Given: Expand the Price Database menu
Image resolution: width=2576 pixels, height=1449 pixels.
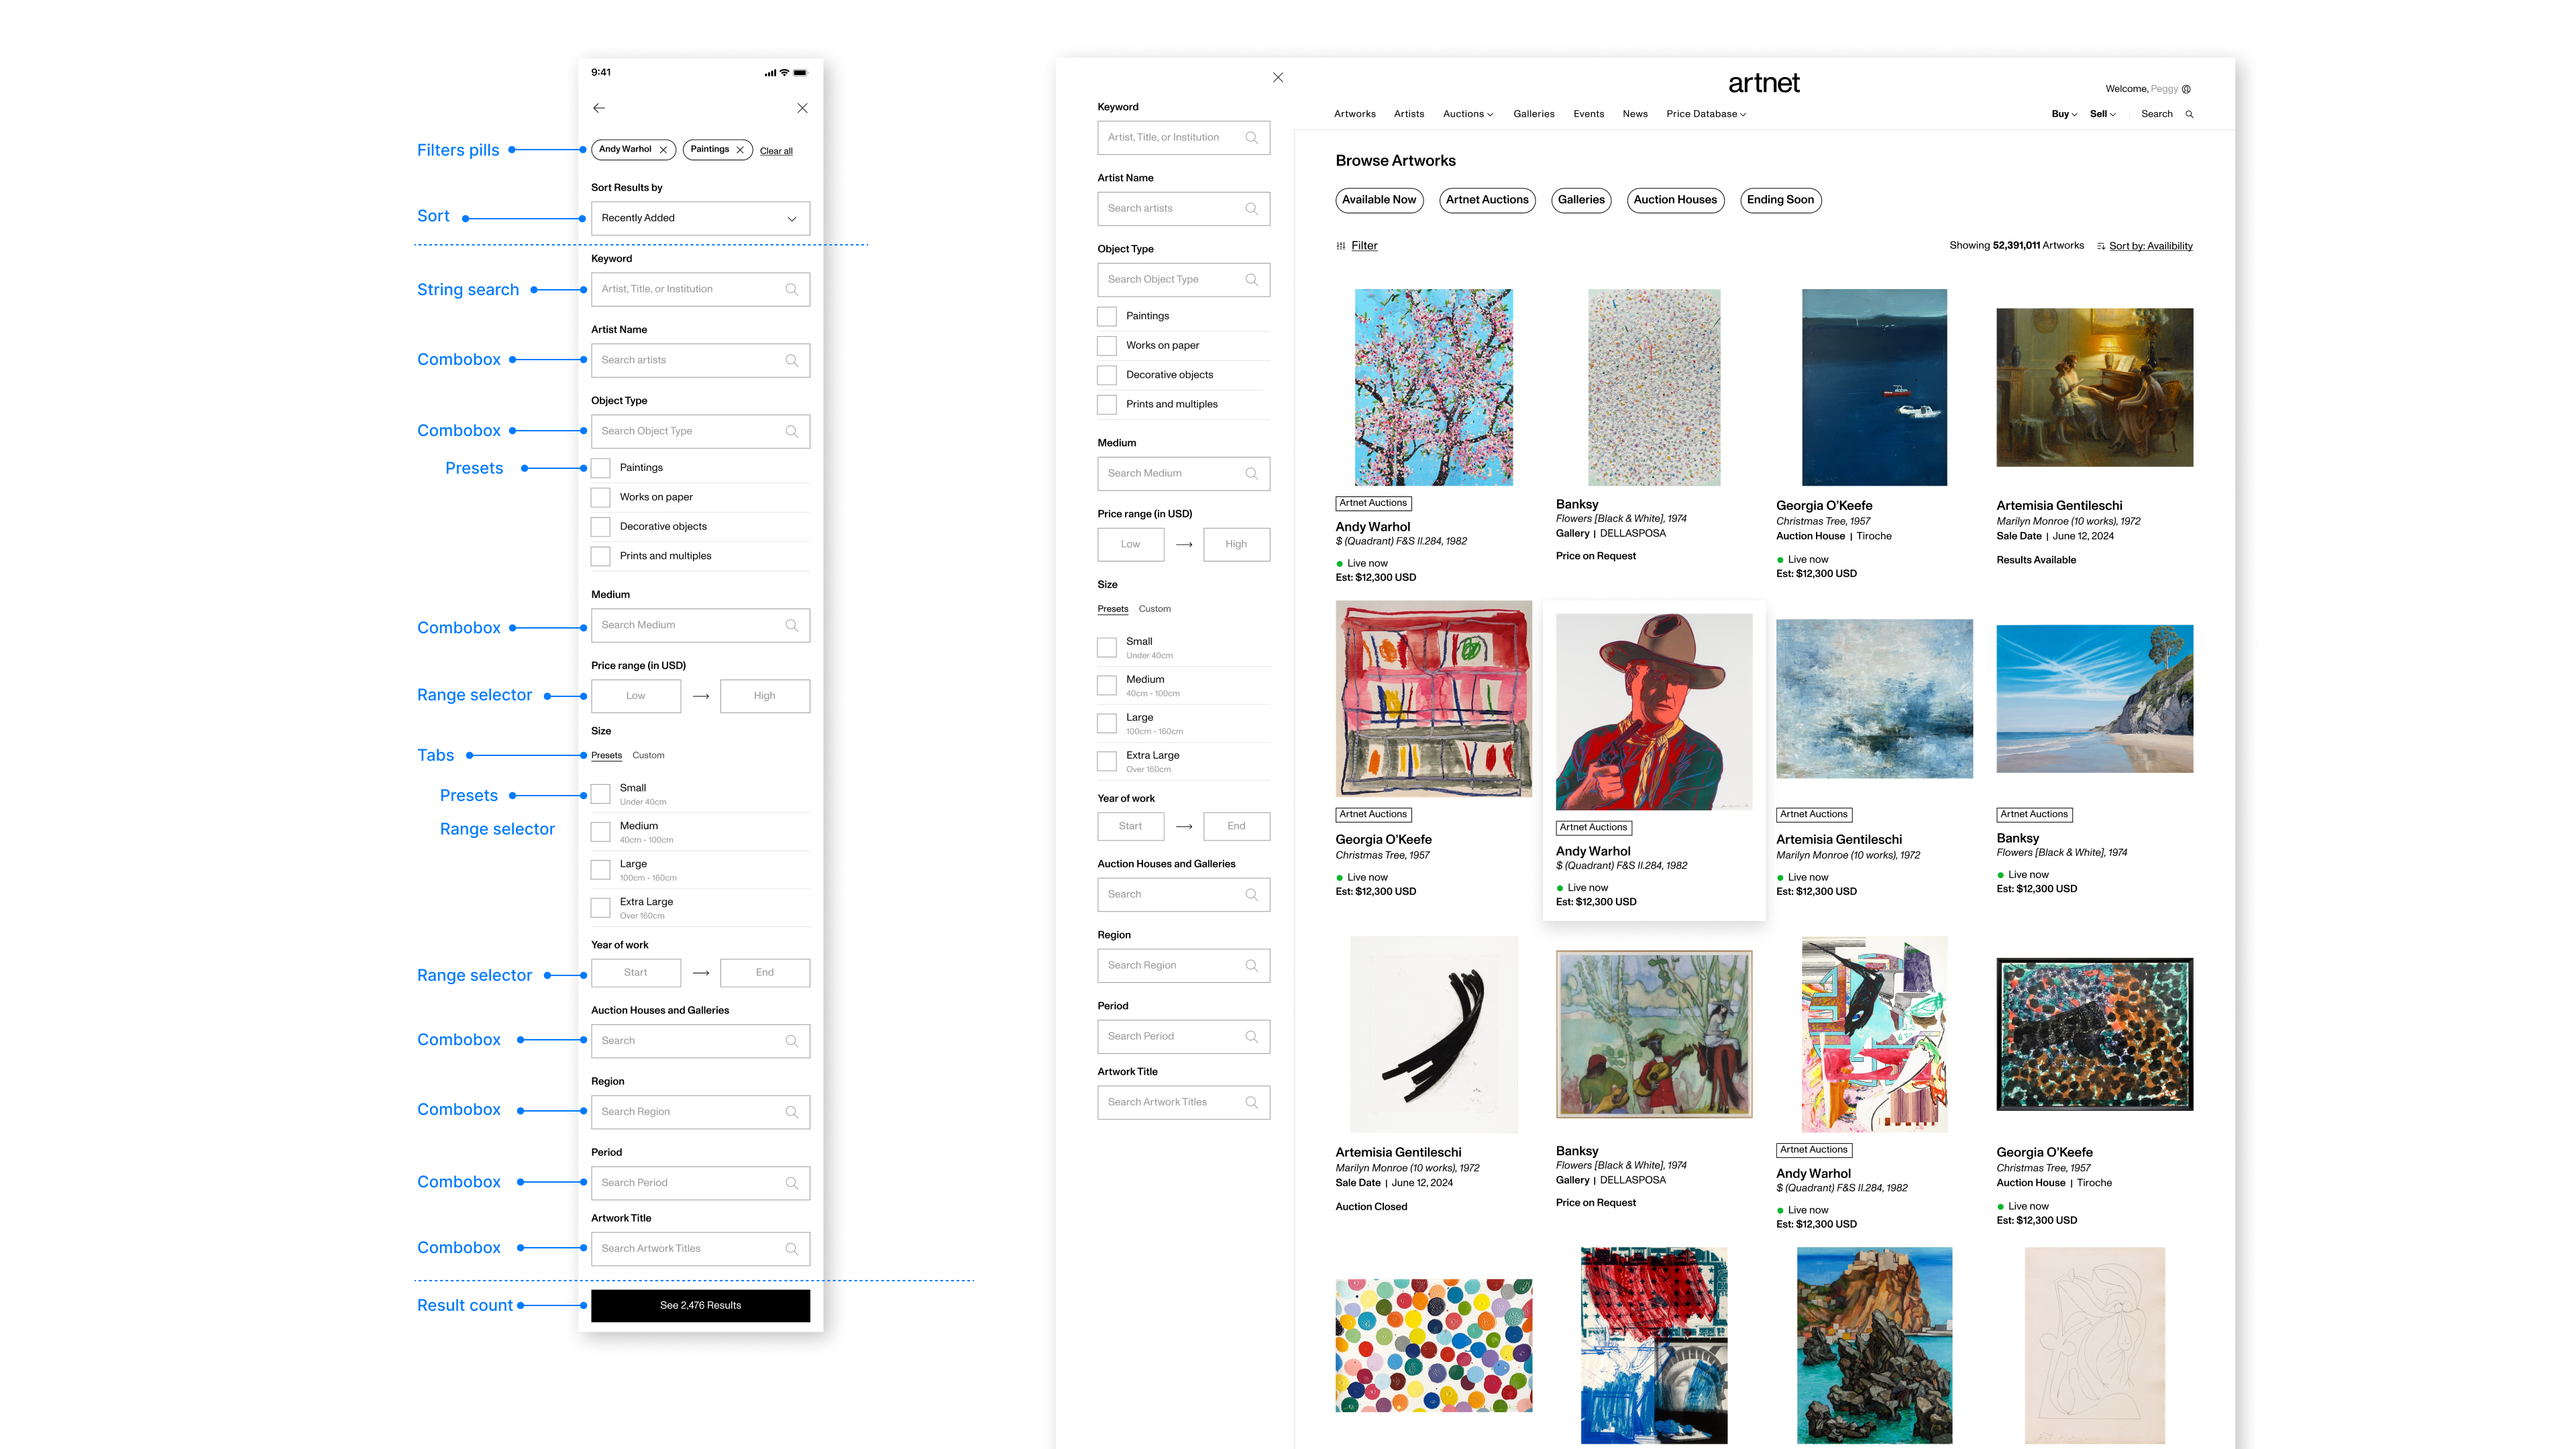Looking at the screenshot, I should pos(1706,114).
